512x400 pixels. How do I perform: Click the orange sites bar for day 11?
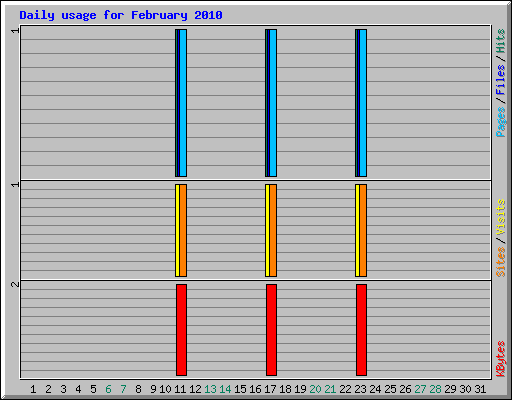[x=183, y=230]
